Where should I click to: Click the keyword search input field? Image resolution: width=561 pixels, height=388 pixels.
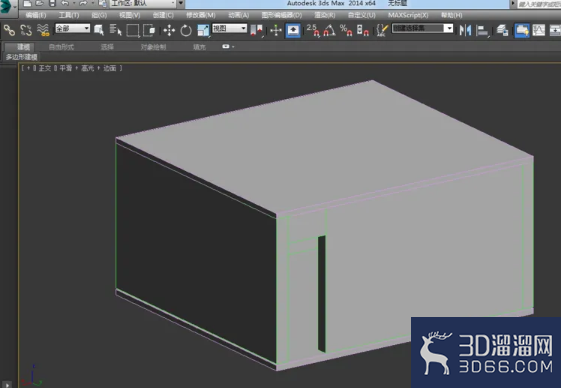pyautogui.click(x=539, y=4)
